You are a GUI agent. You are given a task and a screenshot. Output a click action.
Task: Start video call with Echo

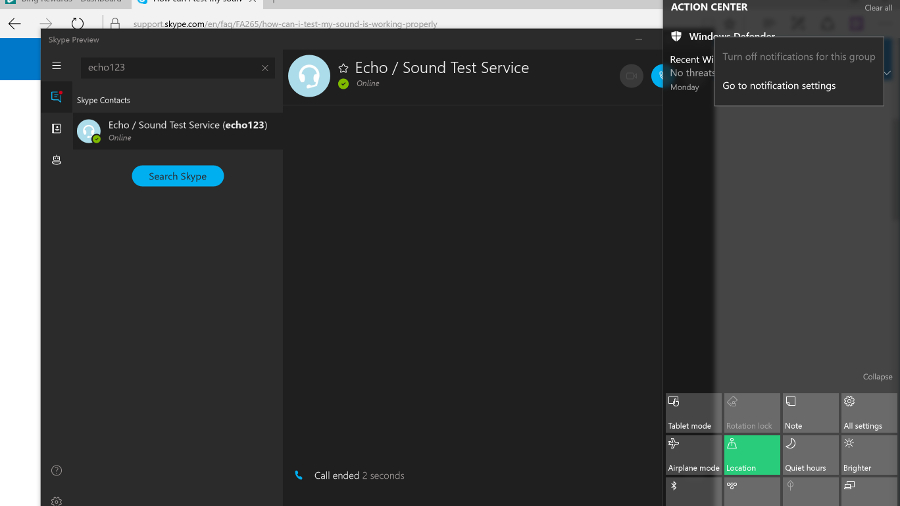tap(631, 76)
